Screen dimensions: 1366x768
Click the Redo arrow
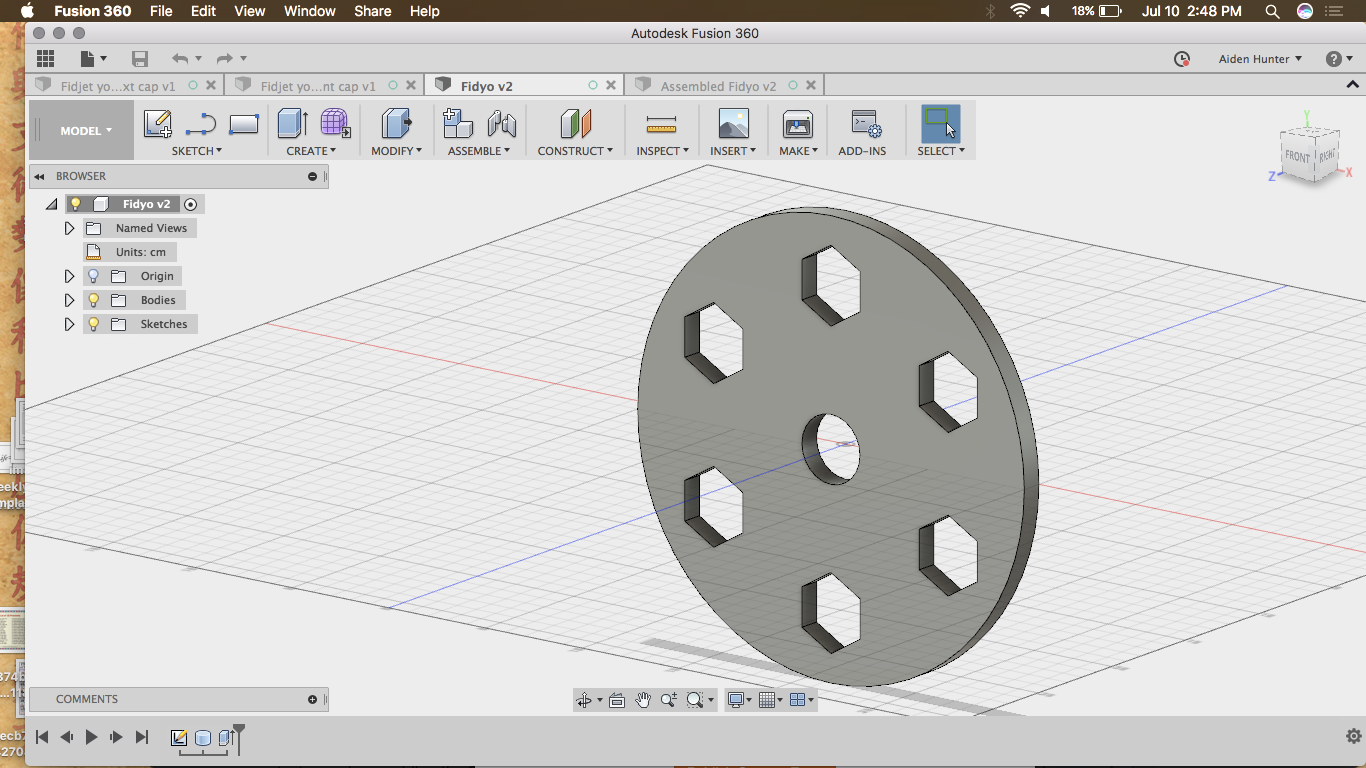(x=225, y=59)
